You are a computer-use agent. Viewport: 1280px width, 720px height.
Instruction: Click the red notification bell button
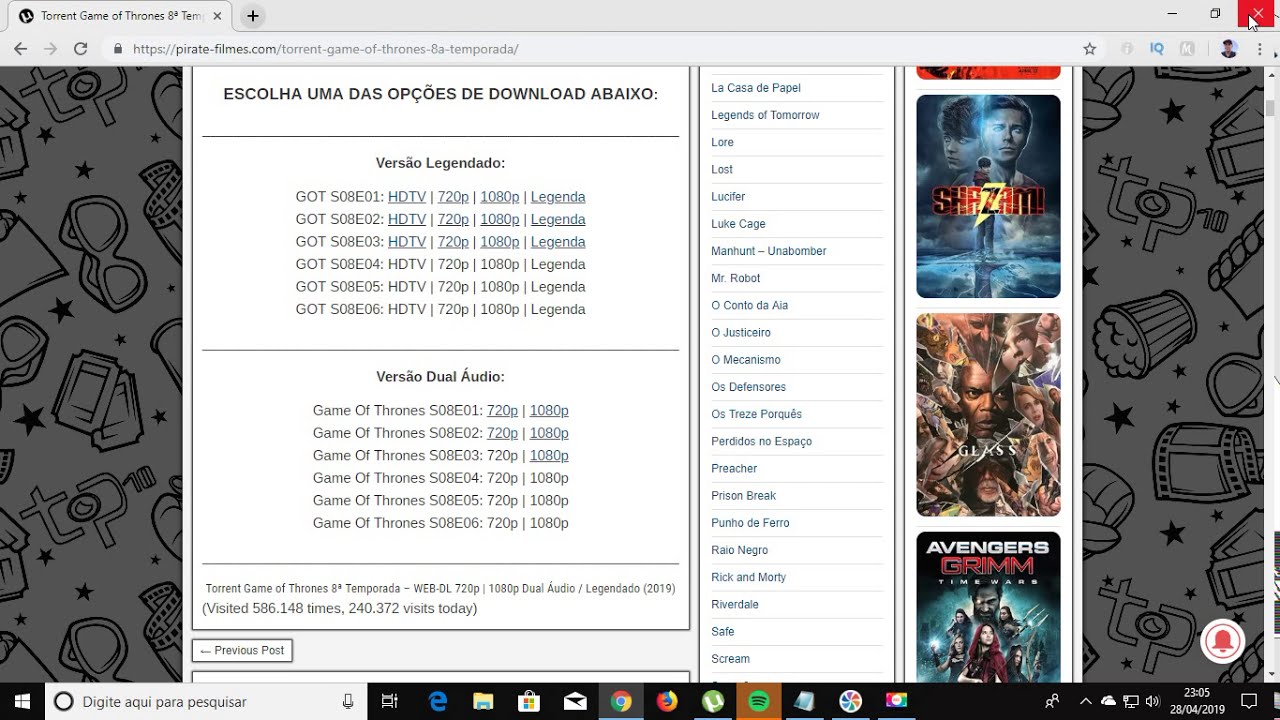(x=1221, y=641)
